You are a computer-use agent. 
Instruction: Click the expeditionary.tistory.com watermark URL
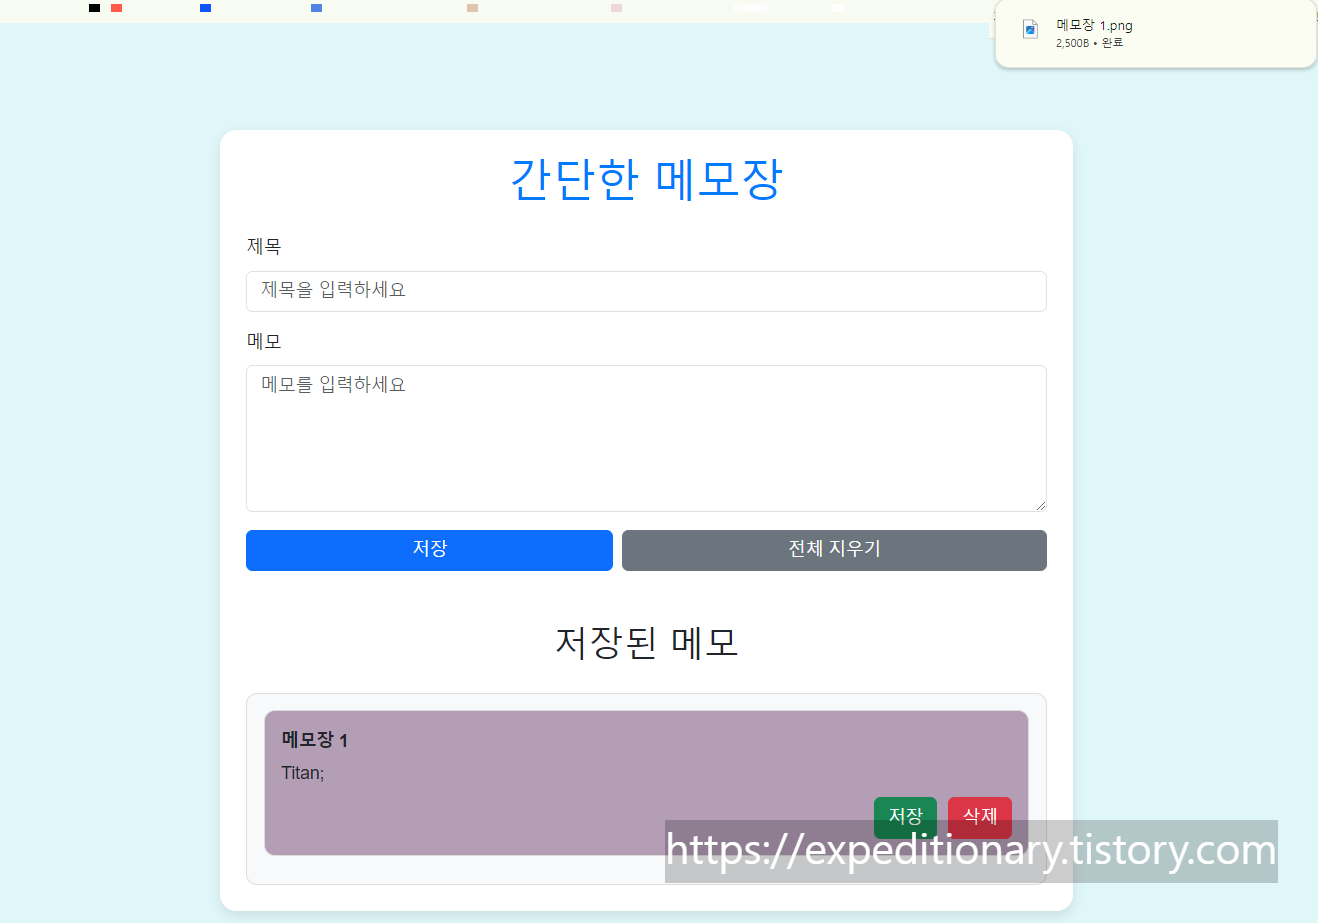pos(970,851)
